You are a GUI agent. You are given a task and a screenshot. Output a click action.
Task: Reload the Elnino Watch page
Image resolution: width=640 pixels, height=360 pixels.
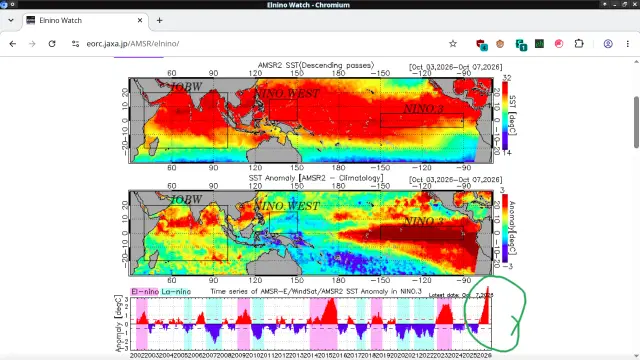click(52, 44)
